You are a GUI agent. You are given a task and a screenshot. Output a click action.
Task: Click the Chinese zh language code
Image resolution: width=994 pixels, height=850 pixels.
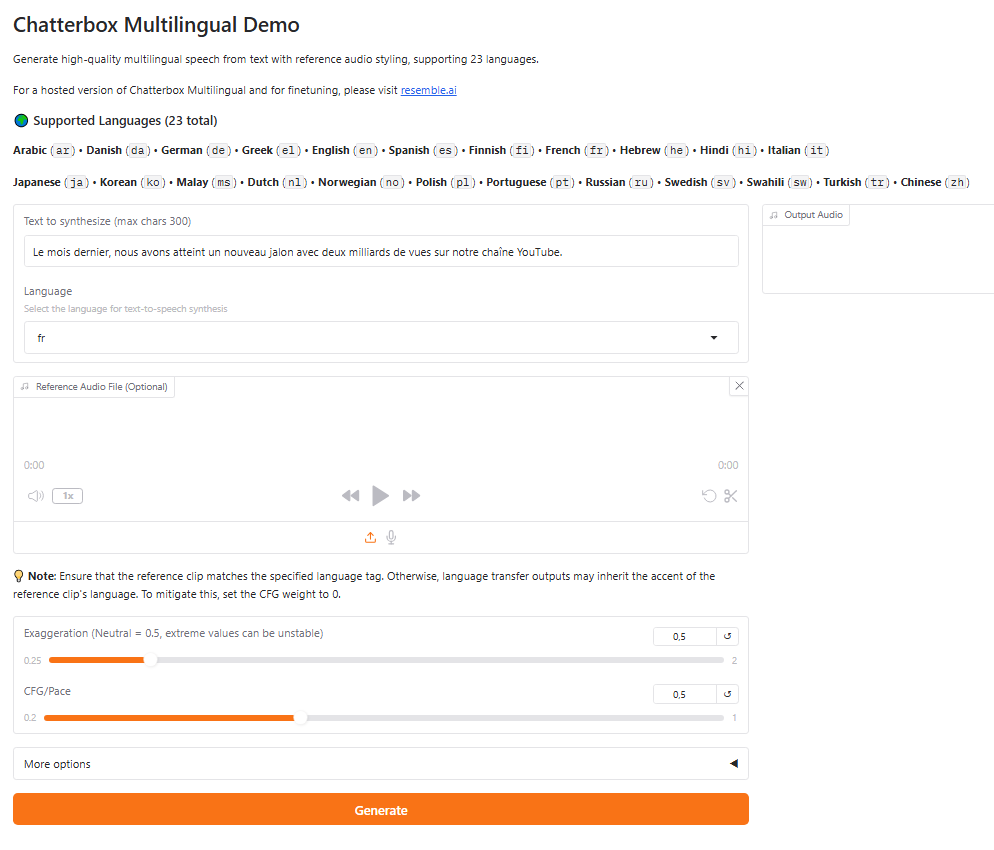[x=957, y=183]
